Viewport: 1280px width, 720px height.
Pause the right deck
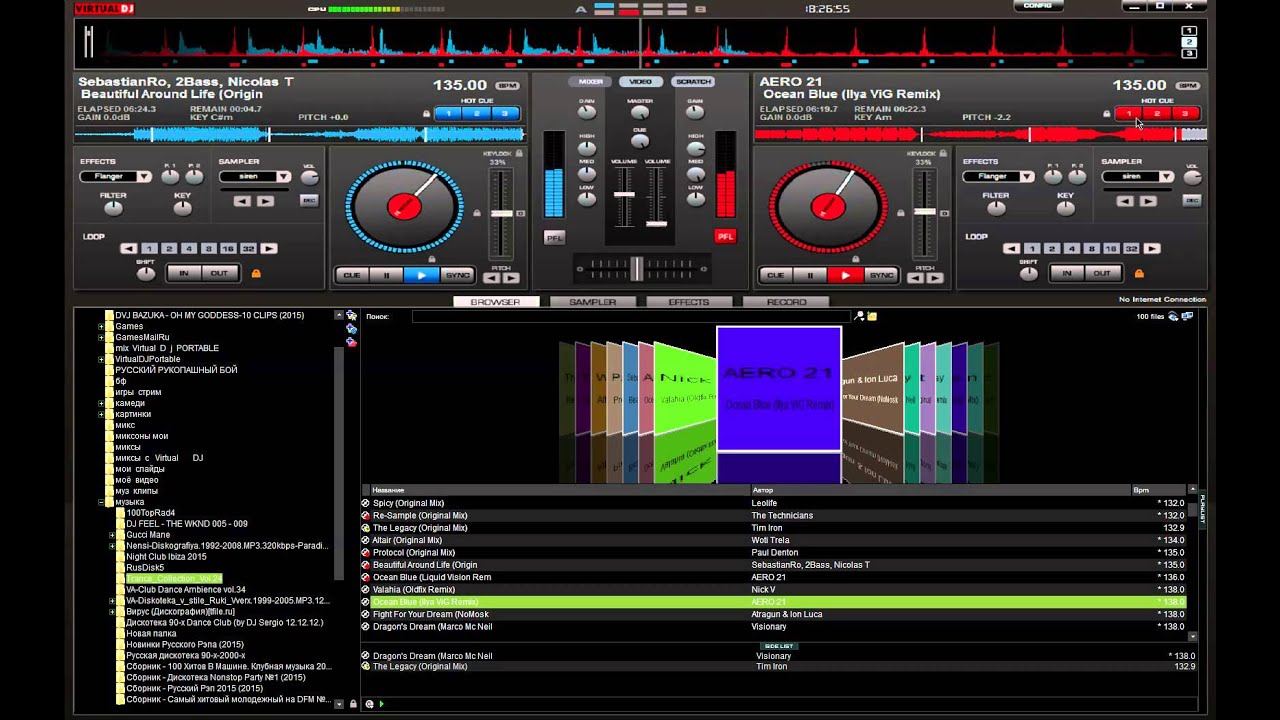pos(811,275)
